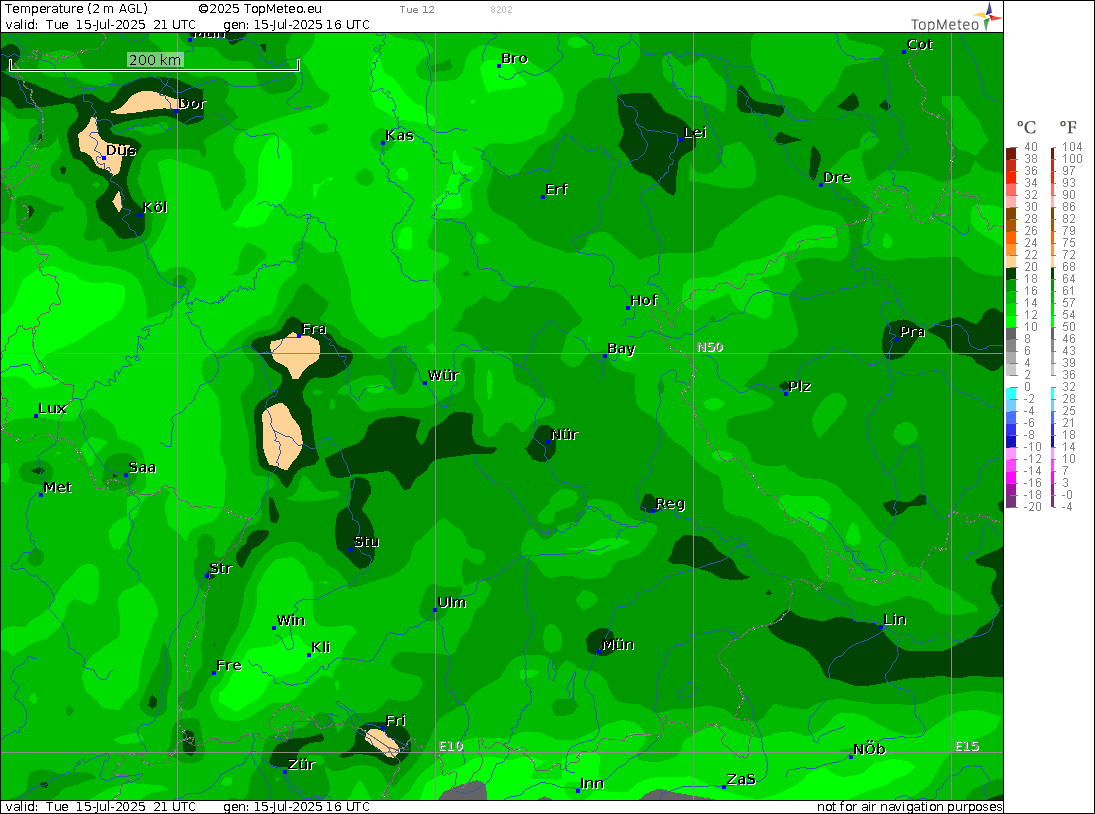Click the Fri city label
The height and width of the screenshot is (814, 1095).
tap(395, 720)
